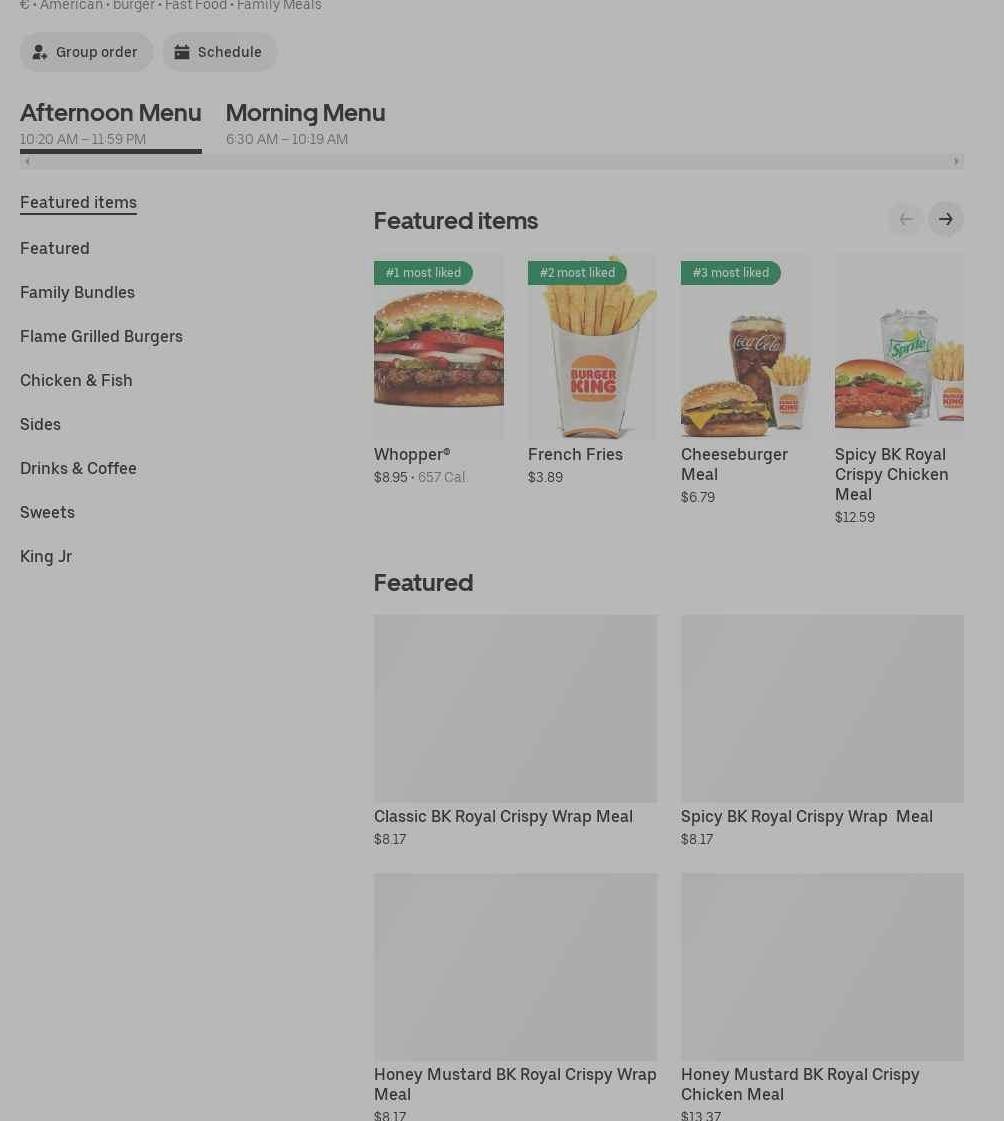Open the Drinks & Coffee section
The height and width of the screenshot is (1121, 1004).
coord(78,468)
